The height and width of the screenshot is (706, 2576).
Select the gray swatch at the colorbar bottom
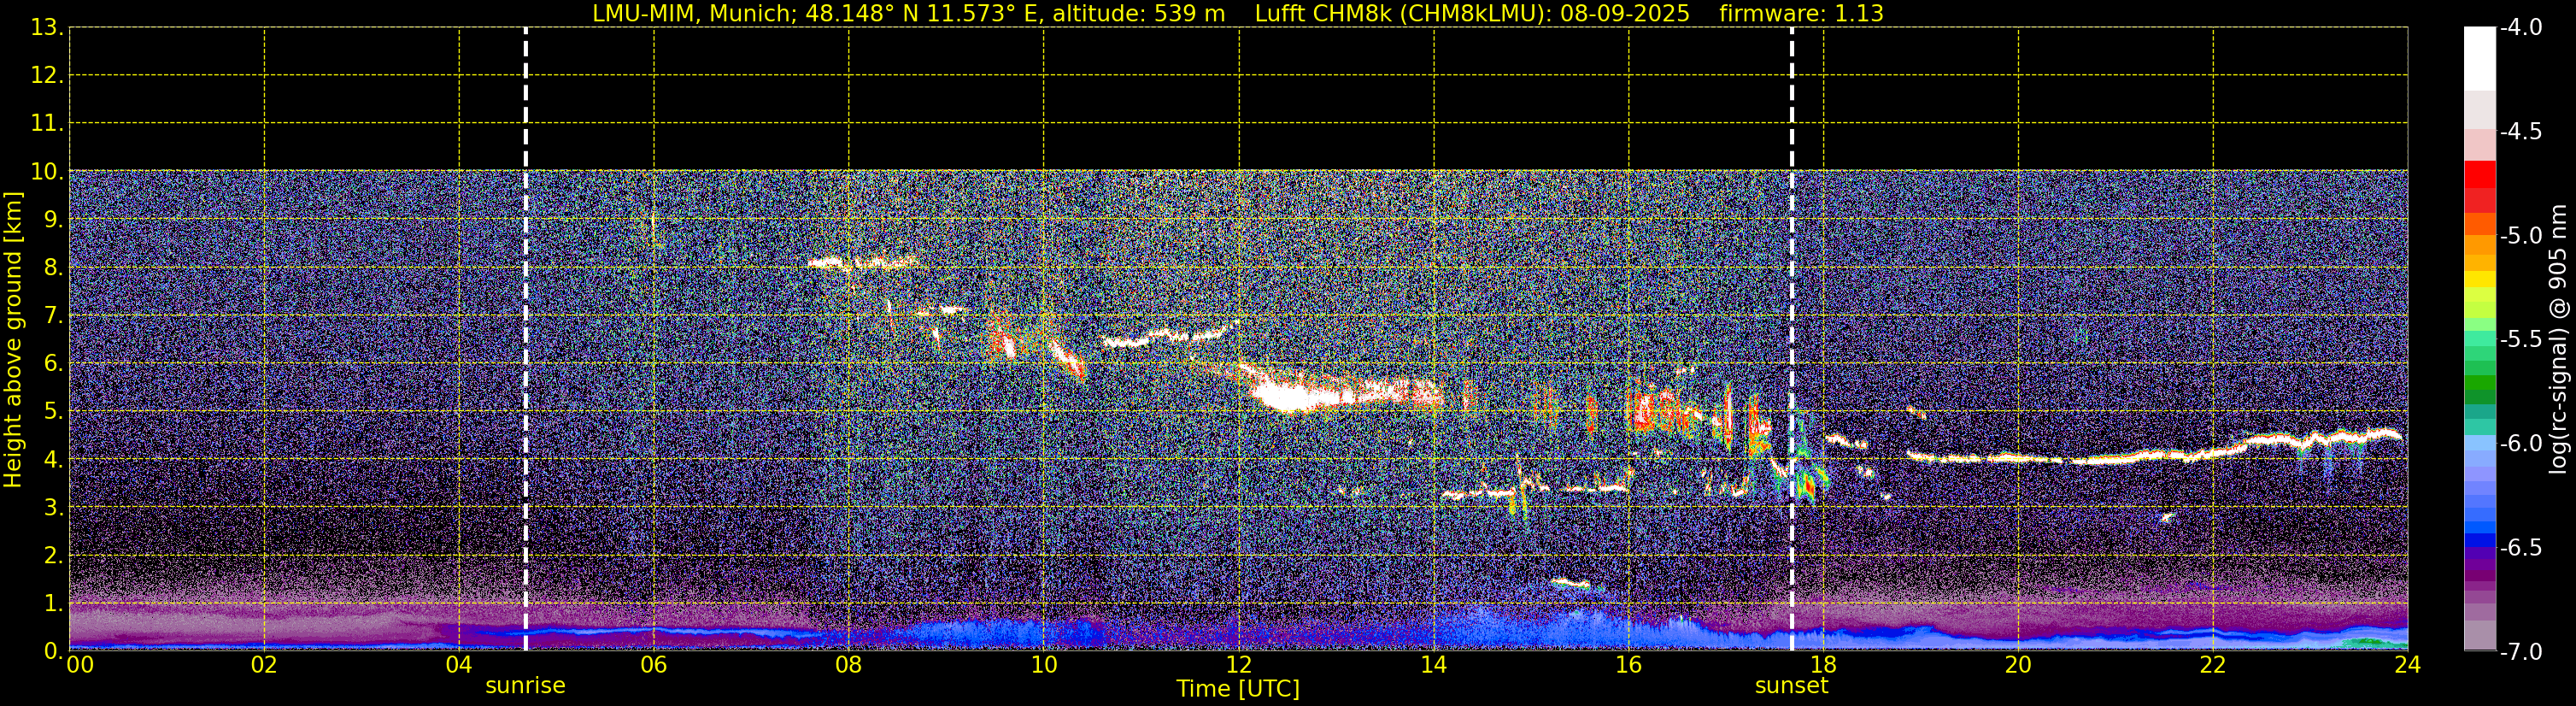click(2479, 635)
